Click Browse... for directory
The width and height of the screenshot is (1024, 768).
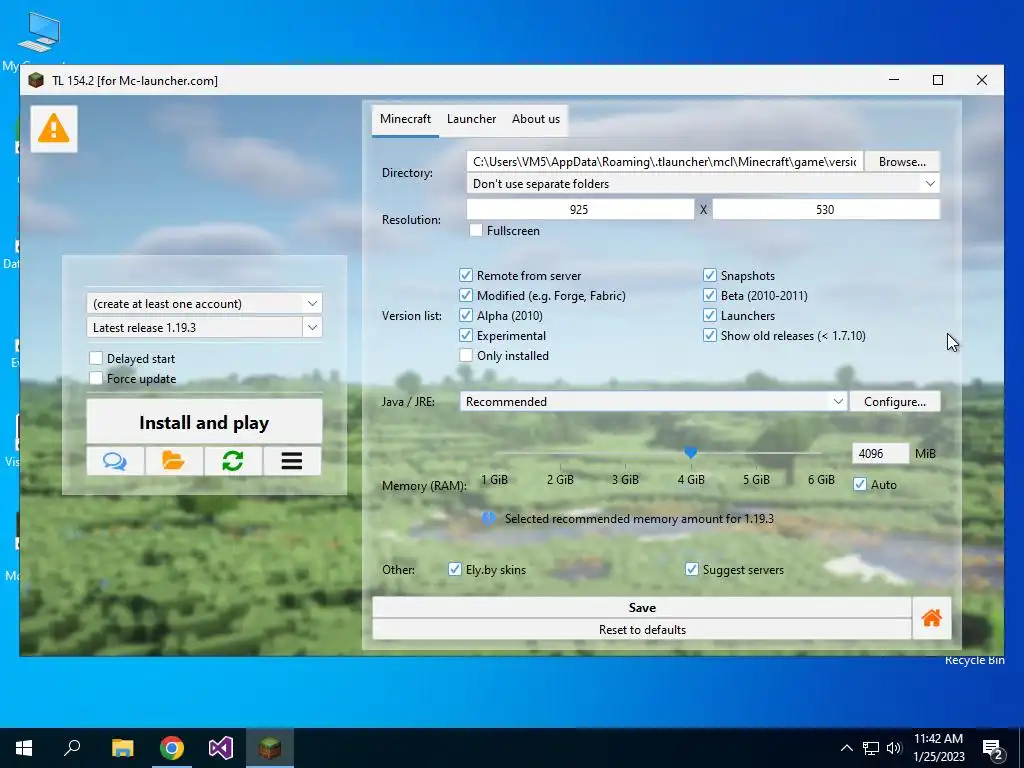903,161
